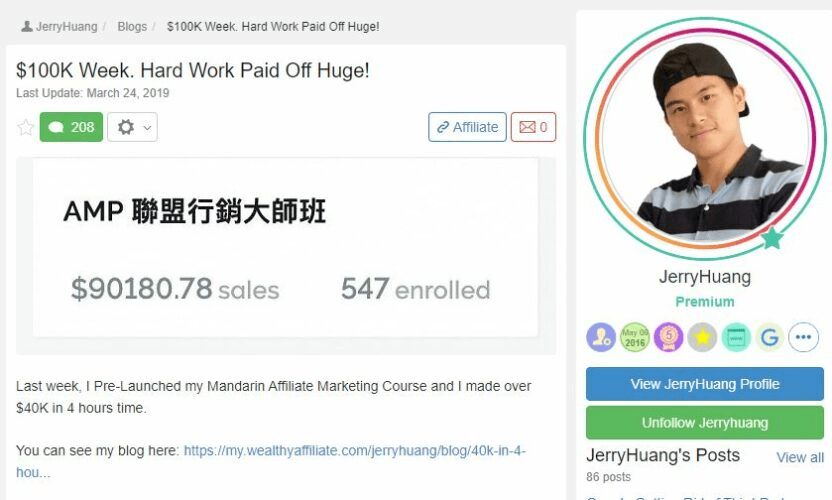This screenshot has height=500, width=832.
Task: Click the teal calendar badge
Action: (736, 337)
